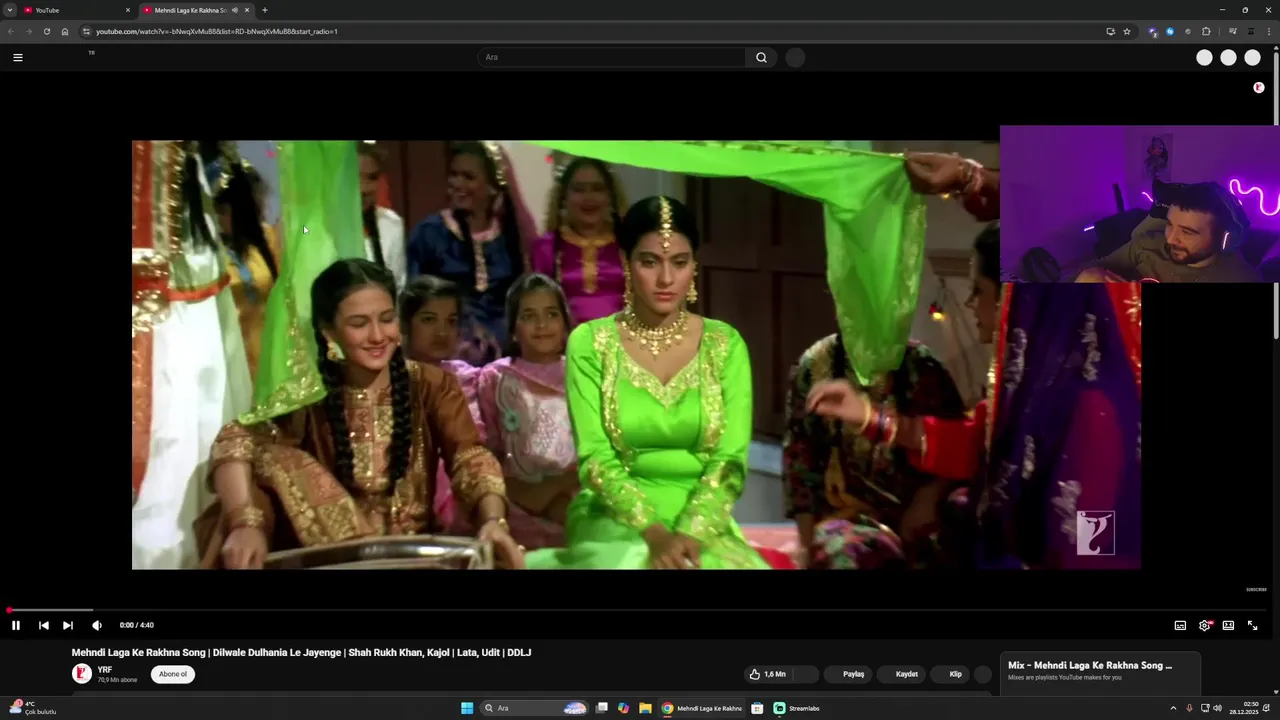This screenshot has height=720, width=1280.
Task: Like the video showing 1,6 Mn
Action: [767, 674]
